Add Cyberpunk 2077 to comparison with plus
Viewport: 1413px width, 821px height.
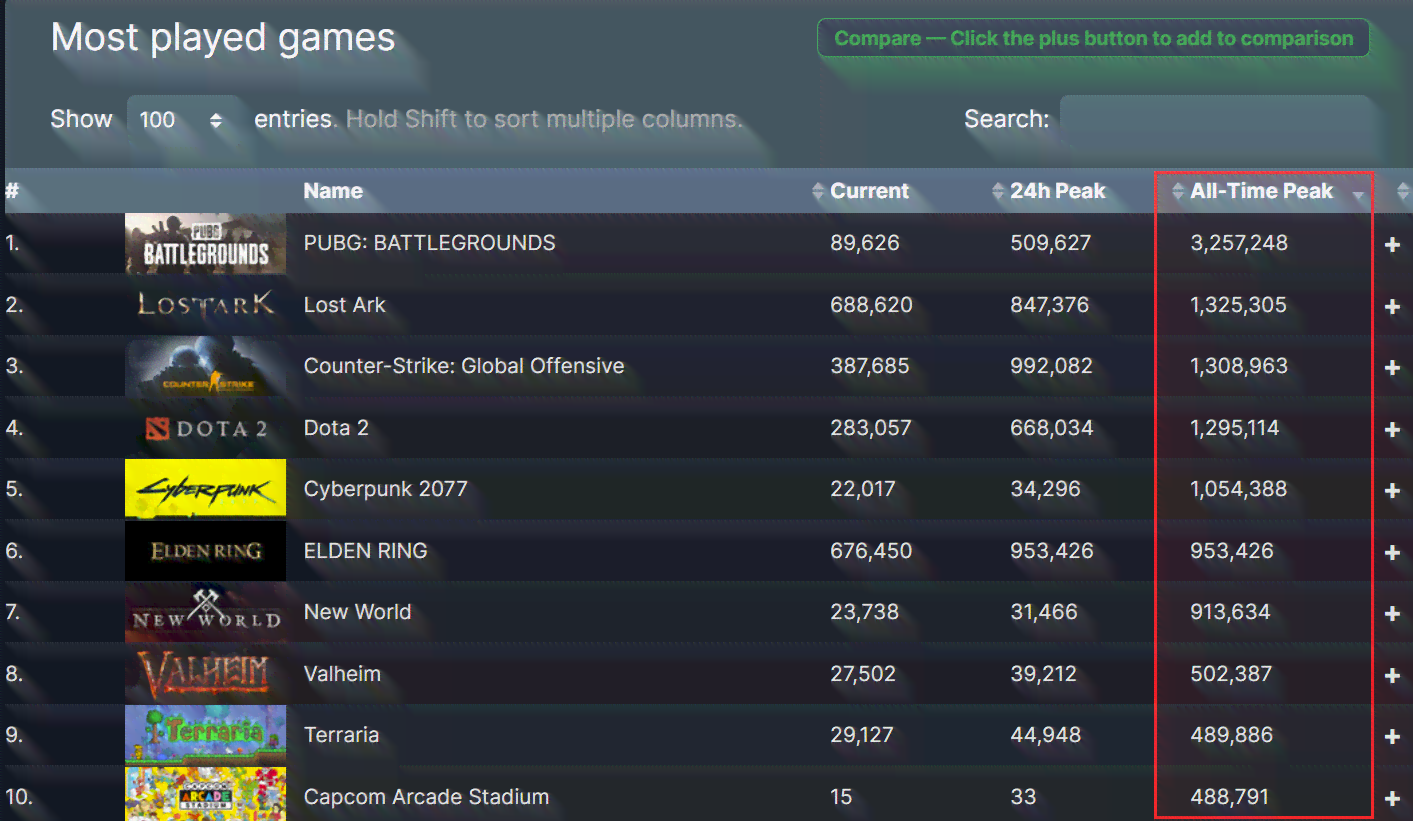coord(1392,490)
